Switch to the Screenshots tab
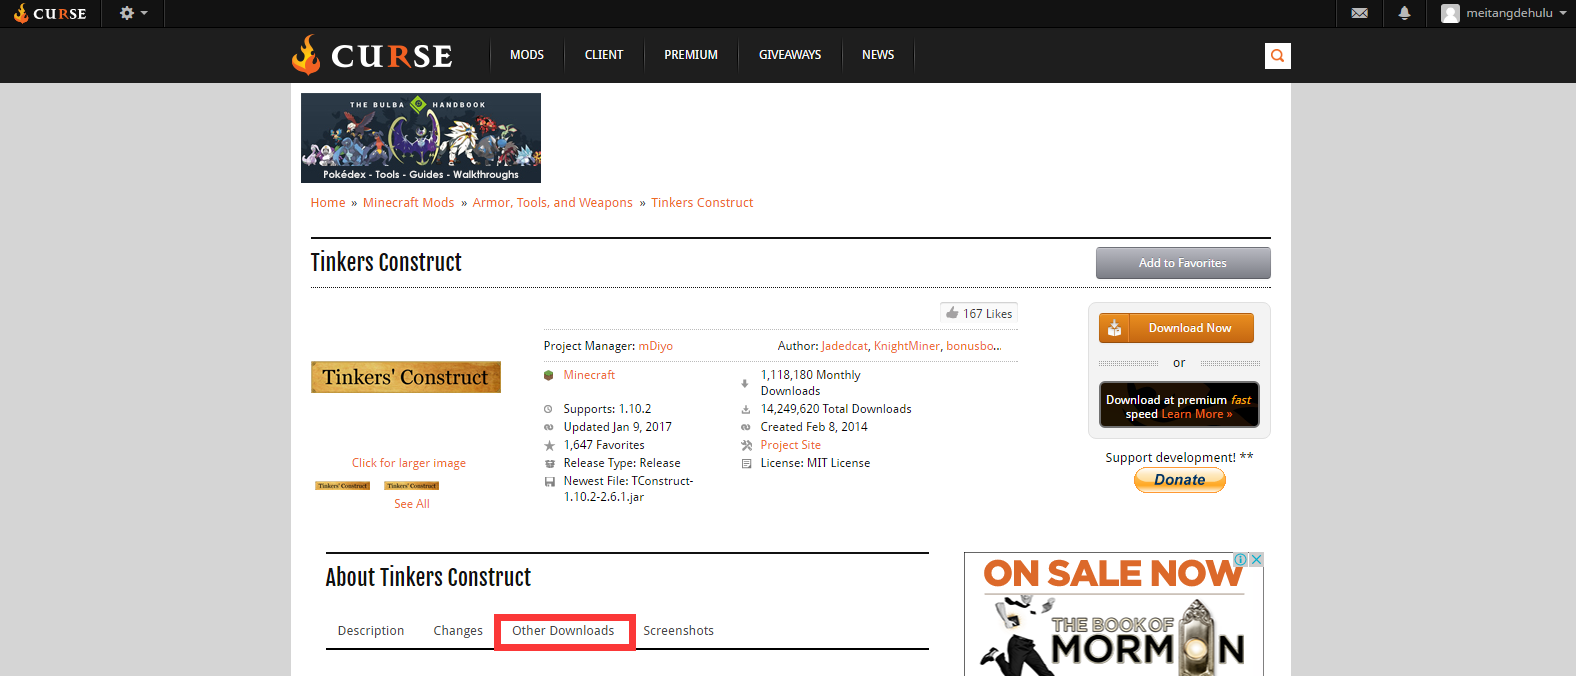The width and height of the screenshot is (1576, 676). 678,631
